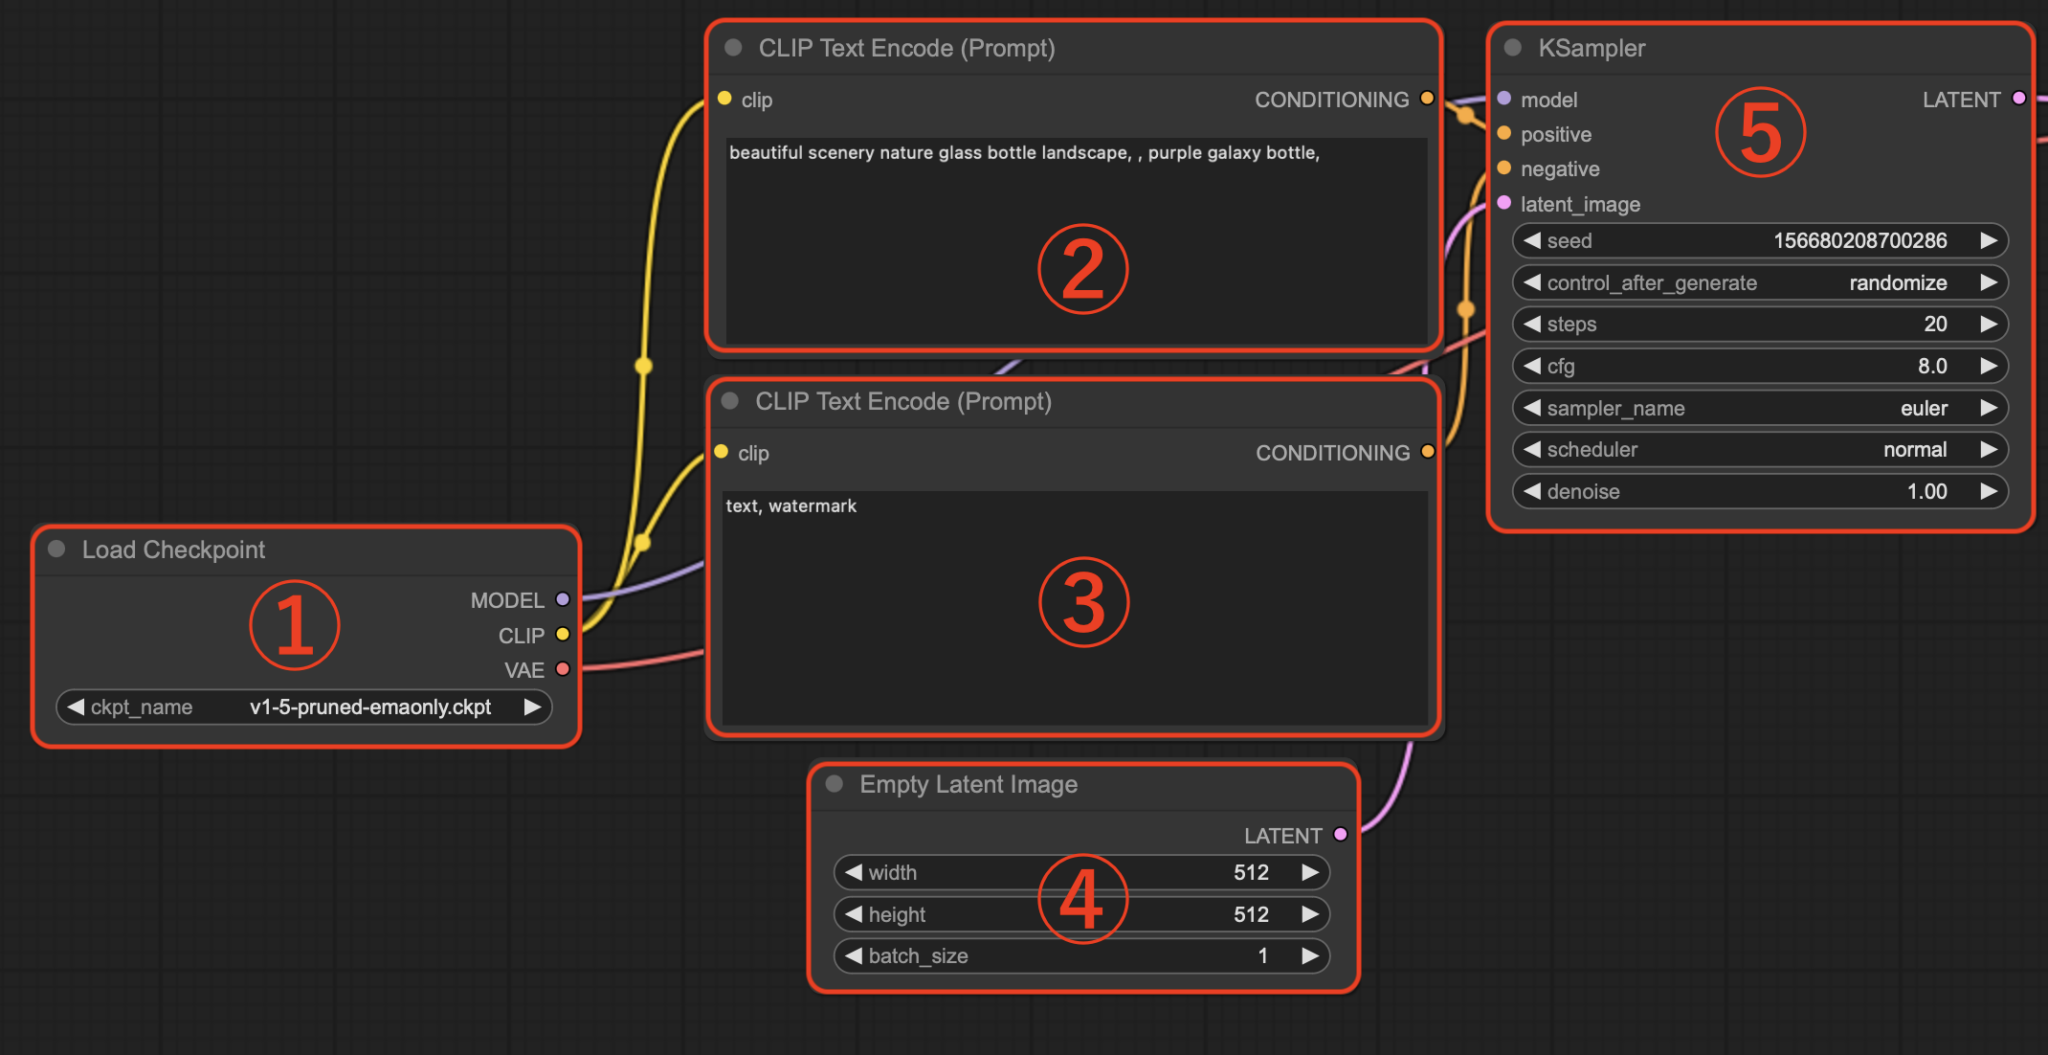Click the positive input socket on KSampler
This screenshot has width=2048, height=1055.
pos(1504,133)
